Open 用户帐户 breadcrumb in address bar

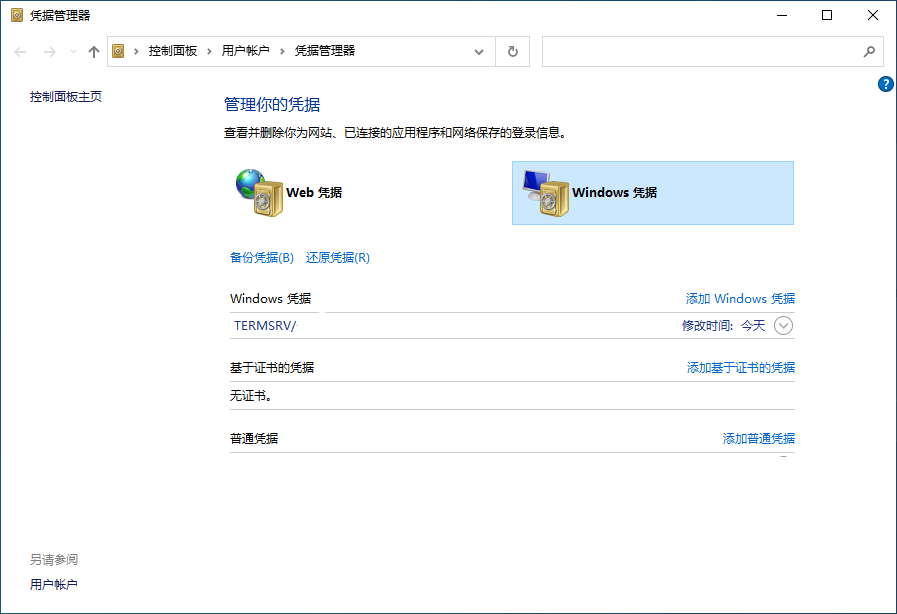click(245, 51)
